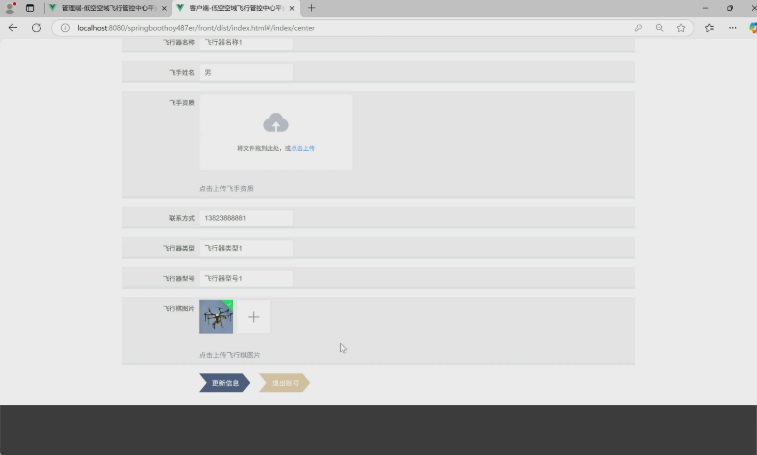Open the favorites list icon
757x455 pixels.
coord(709,28)
